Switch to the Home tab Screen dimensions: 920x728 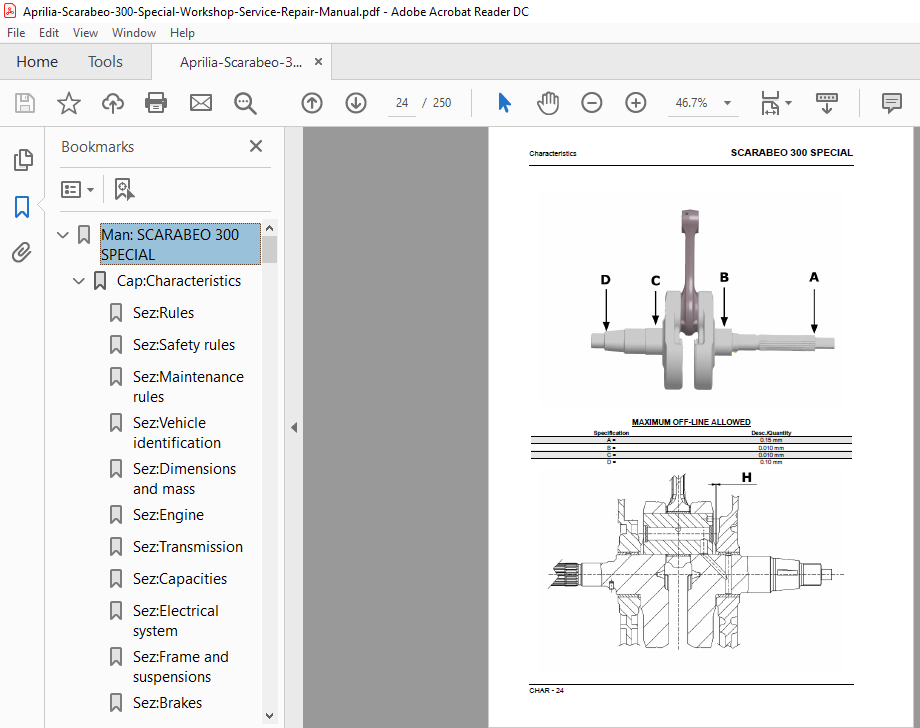[37, 62]
